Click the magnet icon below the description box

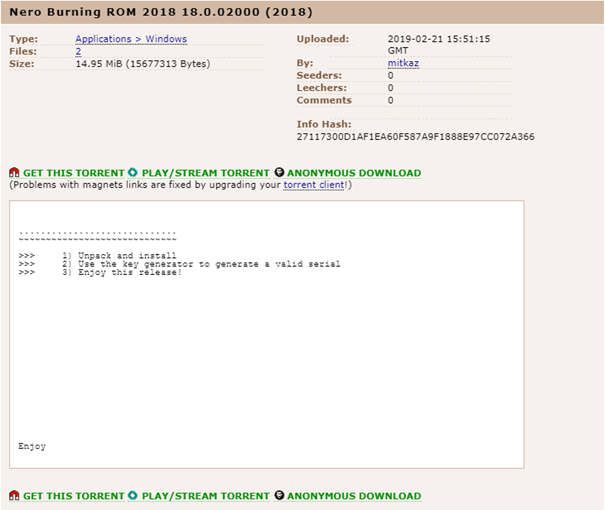point(14,496)
